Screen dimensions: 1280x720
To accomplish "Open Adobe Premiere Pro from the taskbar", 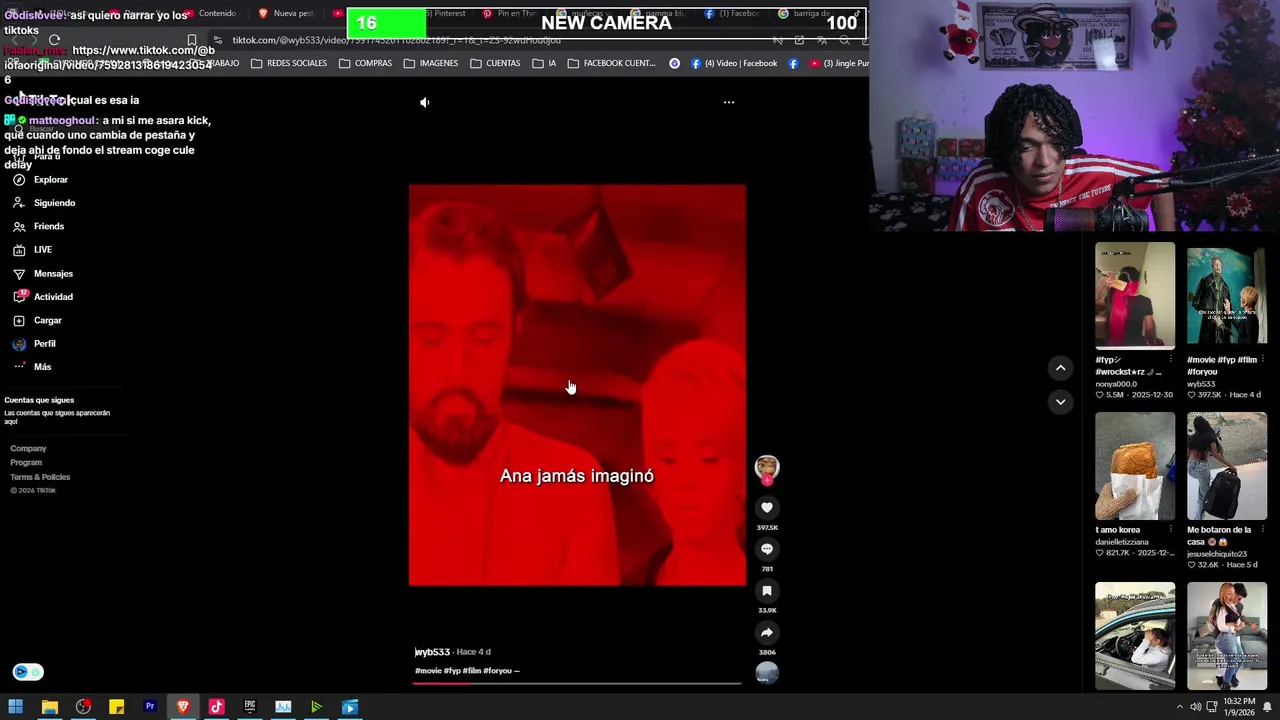I will click(x=150, y=707).
